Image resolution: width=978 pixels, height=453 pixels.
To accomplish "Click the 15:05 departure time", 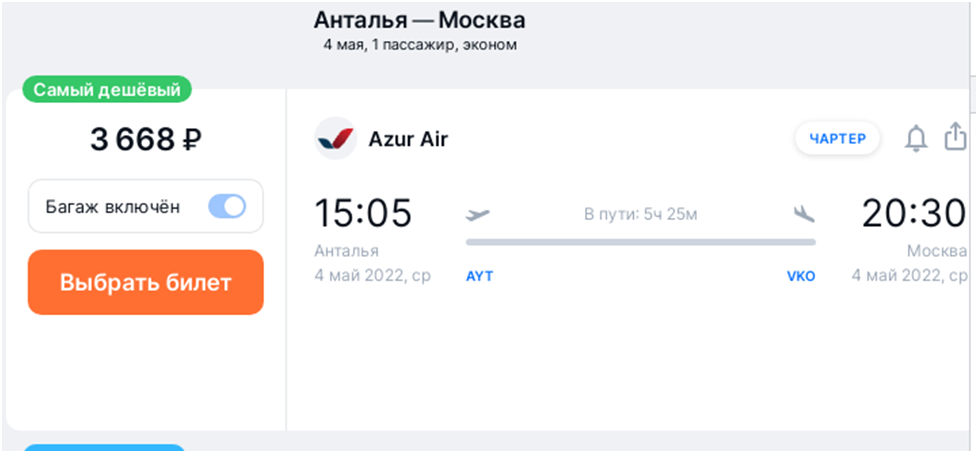I will tap(363, 213).
